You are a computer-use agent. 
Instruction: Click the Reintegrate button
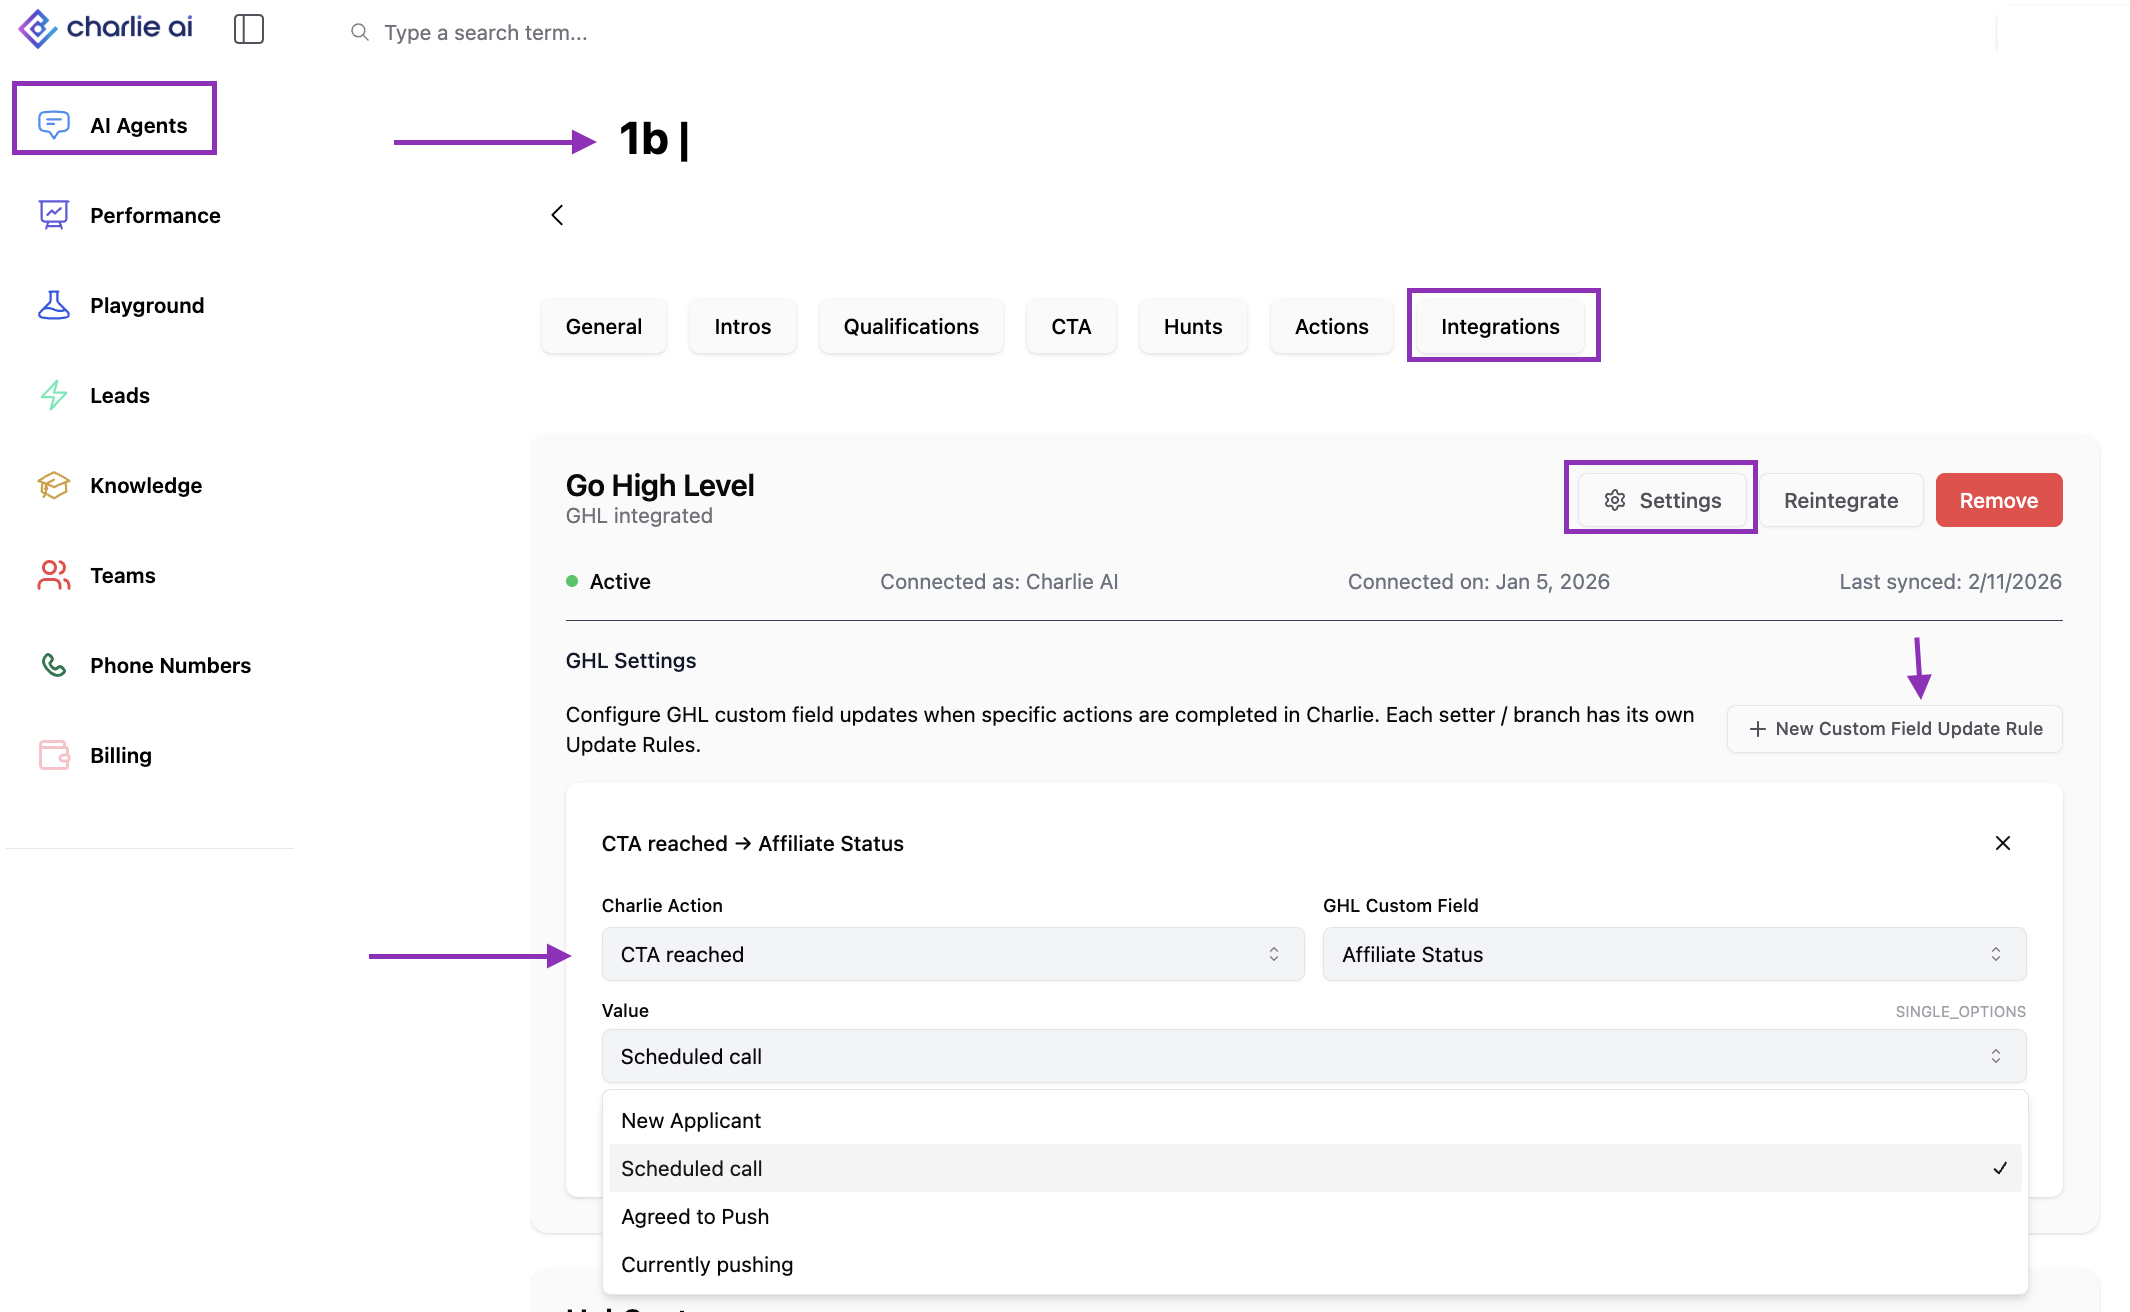(x=1841, y=500)
